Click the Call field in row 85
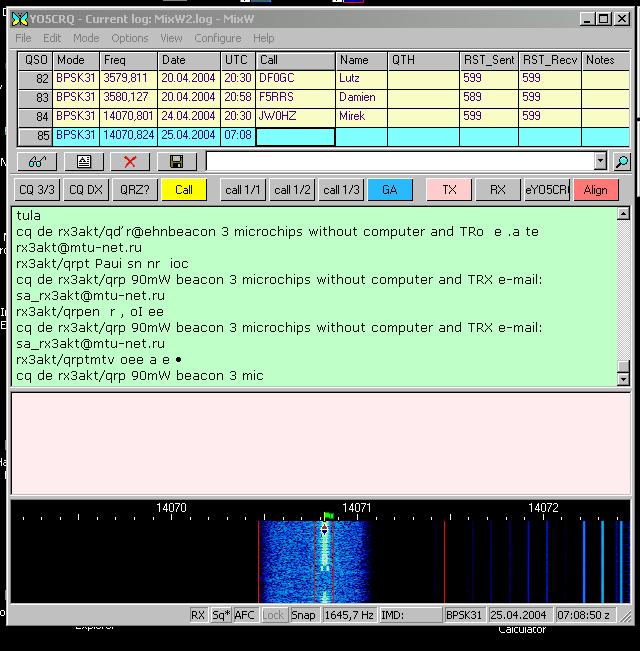Screen dimensions: 640x651 point(295,136)
